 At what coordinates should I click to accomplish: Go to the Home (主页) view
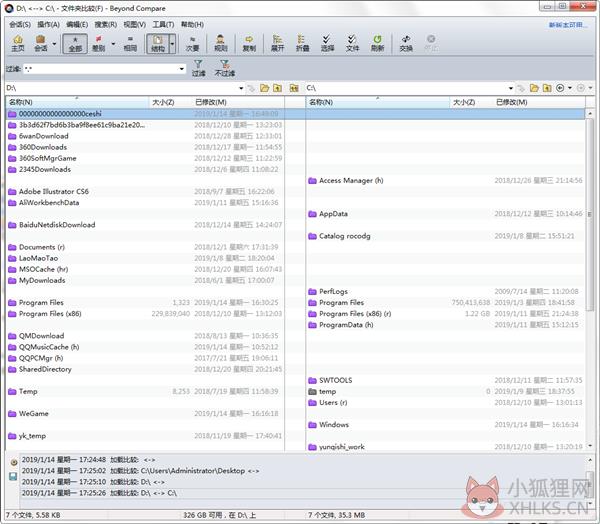pyautogui.click(x=18, y=44)
